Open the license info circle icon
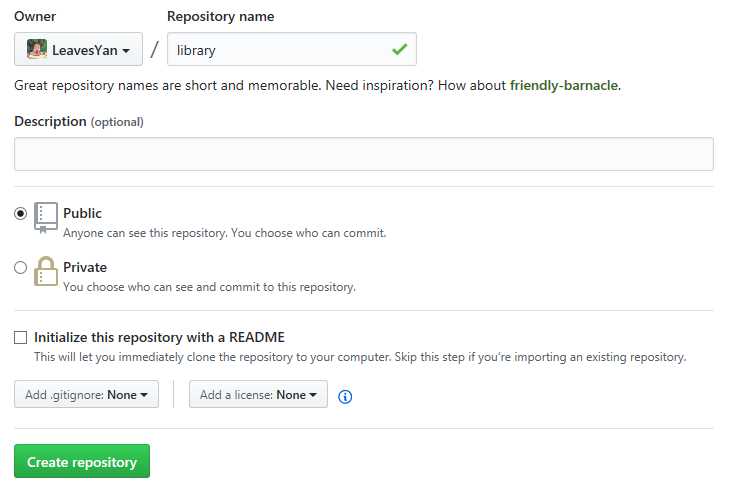754x490 pixels. (345, 397)
